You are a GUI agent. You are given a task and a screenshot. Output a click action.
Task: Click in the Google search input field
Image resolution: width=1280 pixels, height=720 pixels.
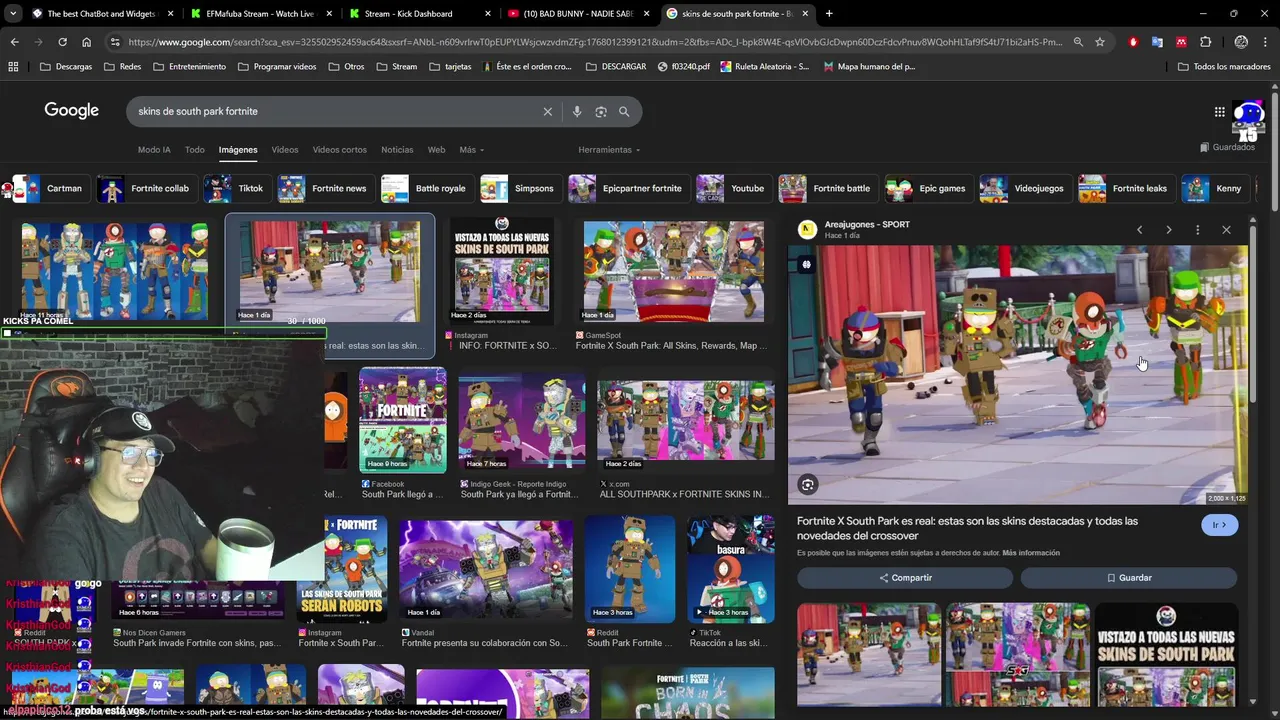(x=335, y=112)
